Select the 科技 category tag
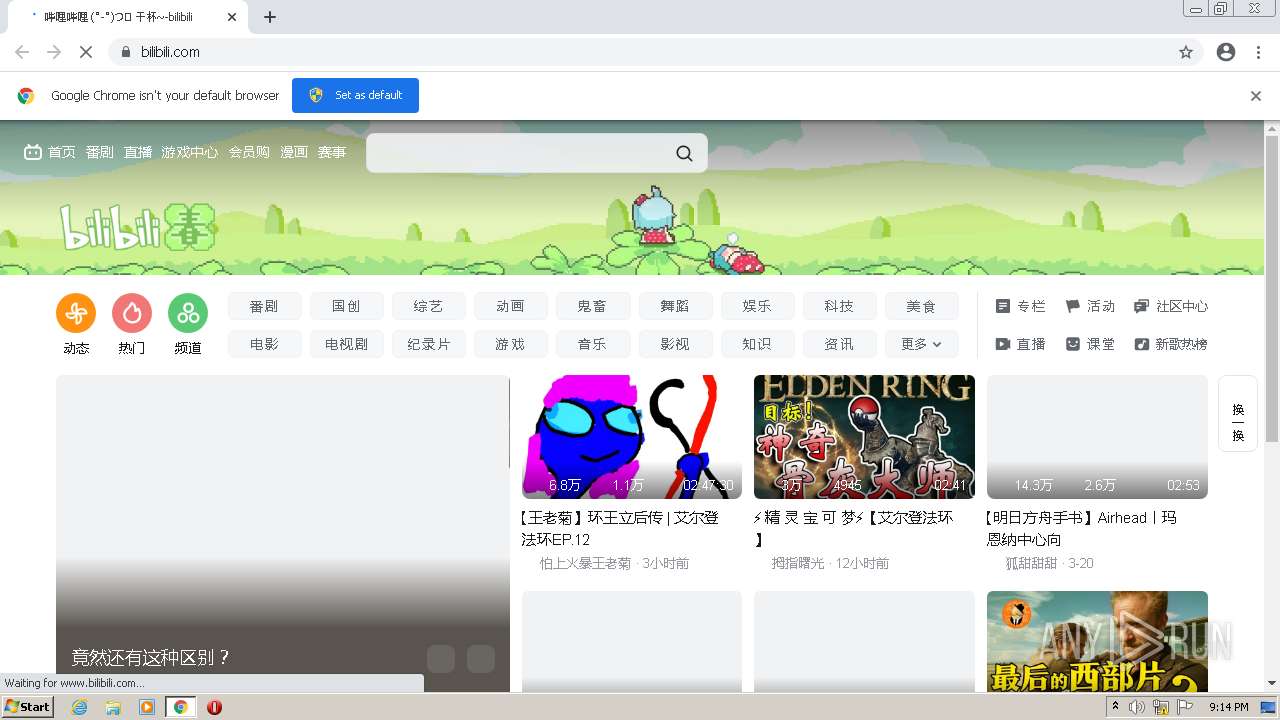1280x720 pixels. [839, 306]
